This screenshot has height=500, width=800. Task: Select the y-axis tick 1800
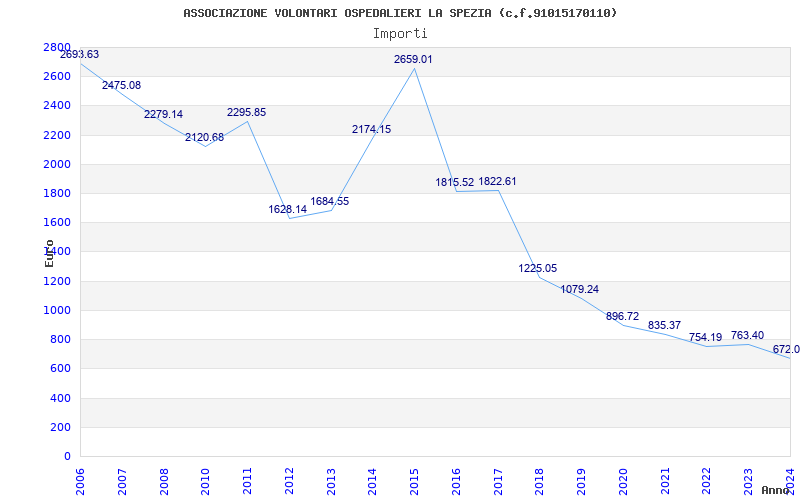(57, 193)
